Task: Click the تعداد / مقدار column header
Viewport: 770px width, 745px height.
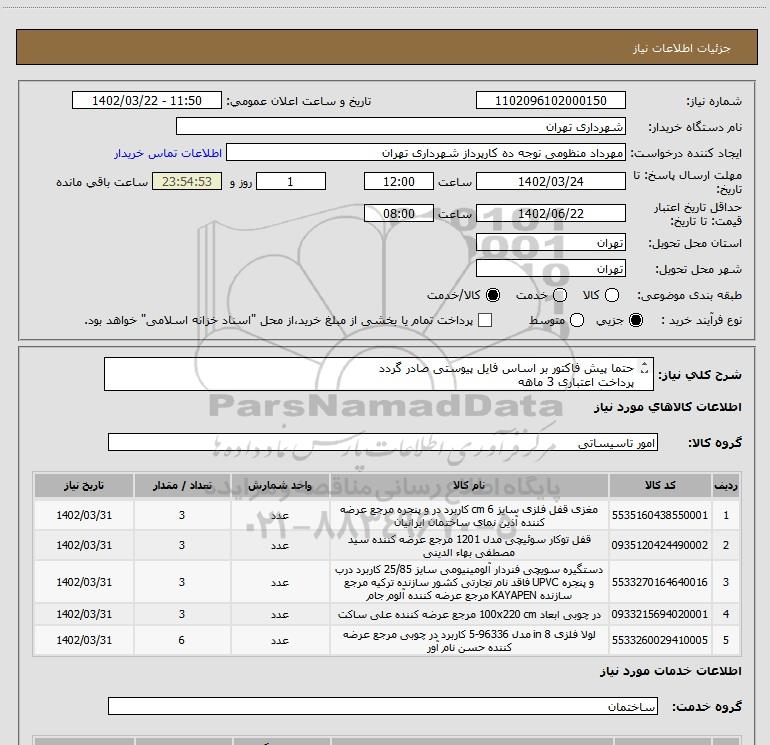Action: (x=182, y=485)
